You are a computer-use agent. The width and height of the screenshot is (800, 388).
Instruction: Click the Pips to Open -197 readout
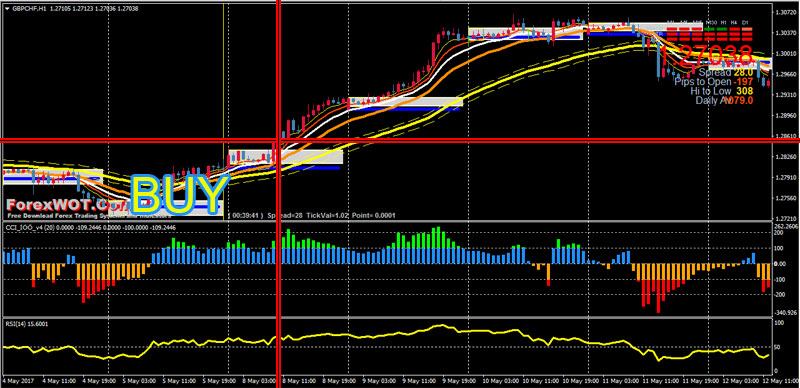point(714,82)
